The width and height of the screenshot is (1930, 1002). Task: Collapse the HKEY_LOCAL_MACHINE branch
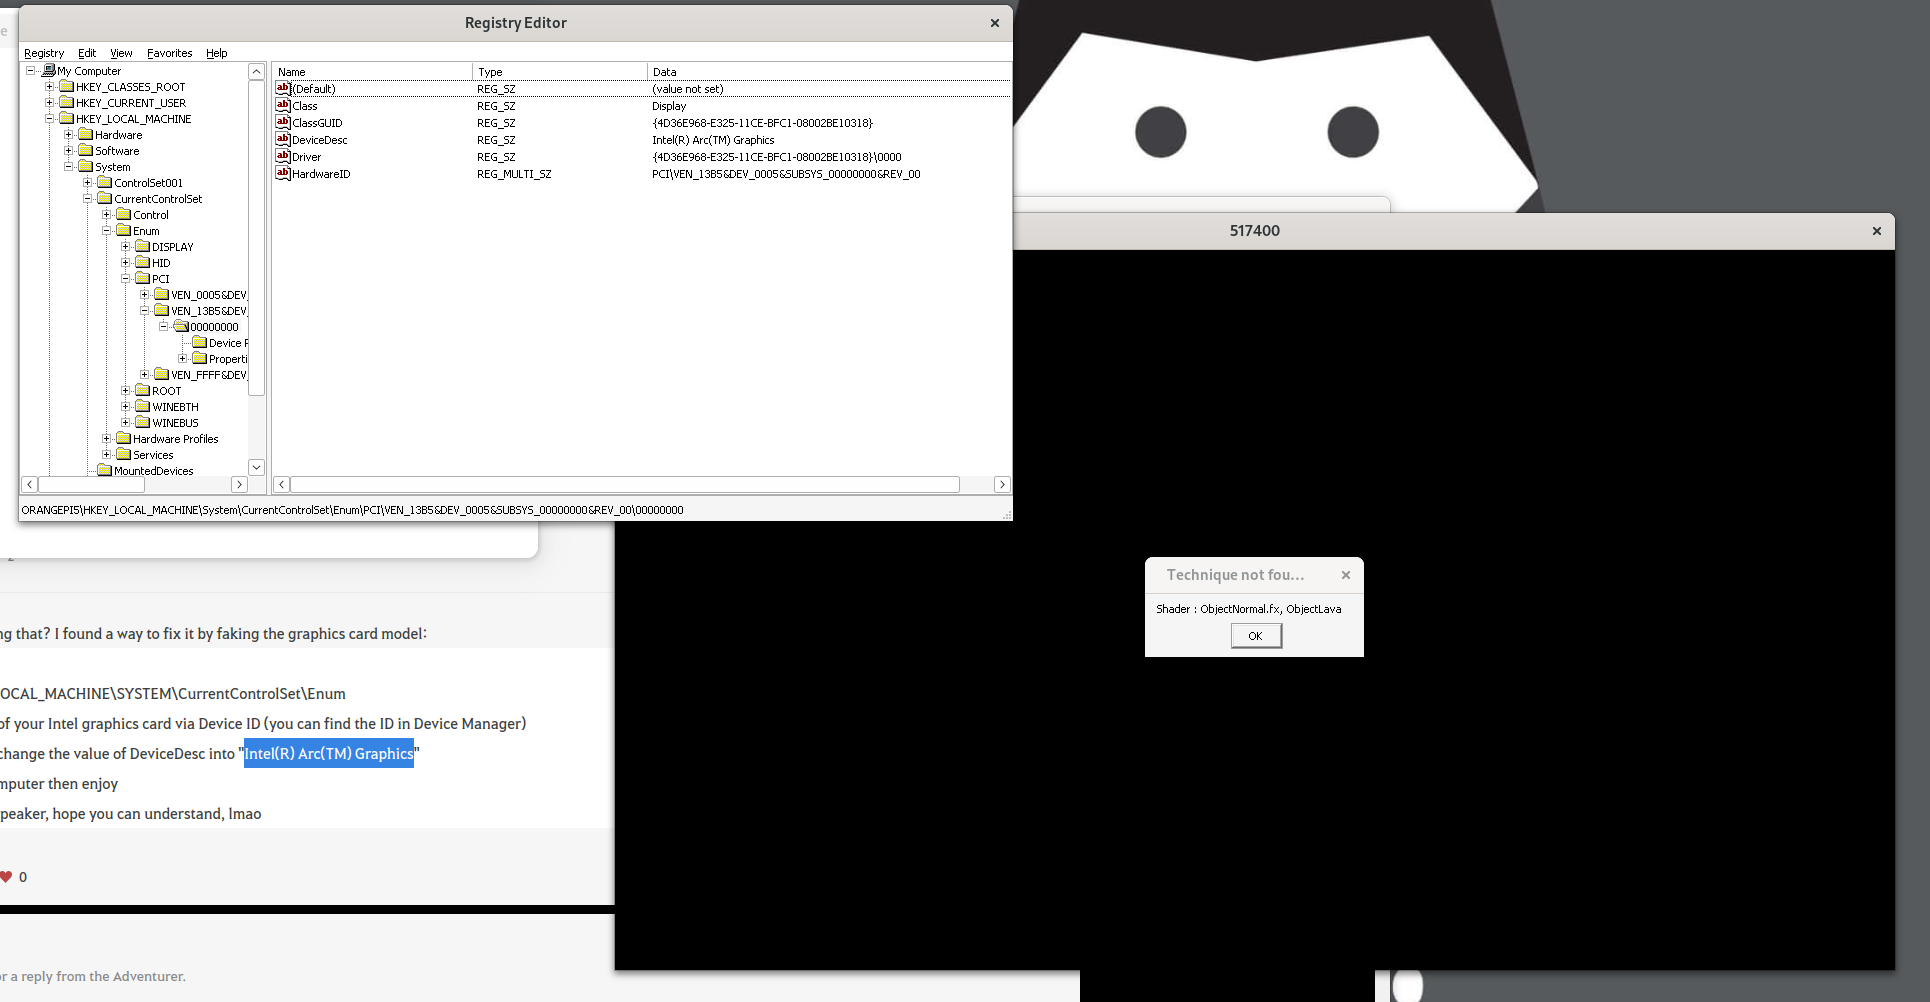pos(50,119)
